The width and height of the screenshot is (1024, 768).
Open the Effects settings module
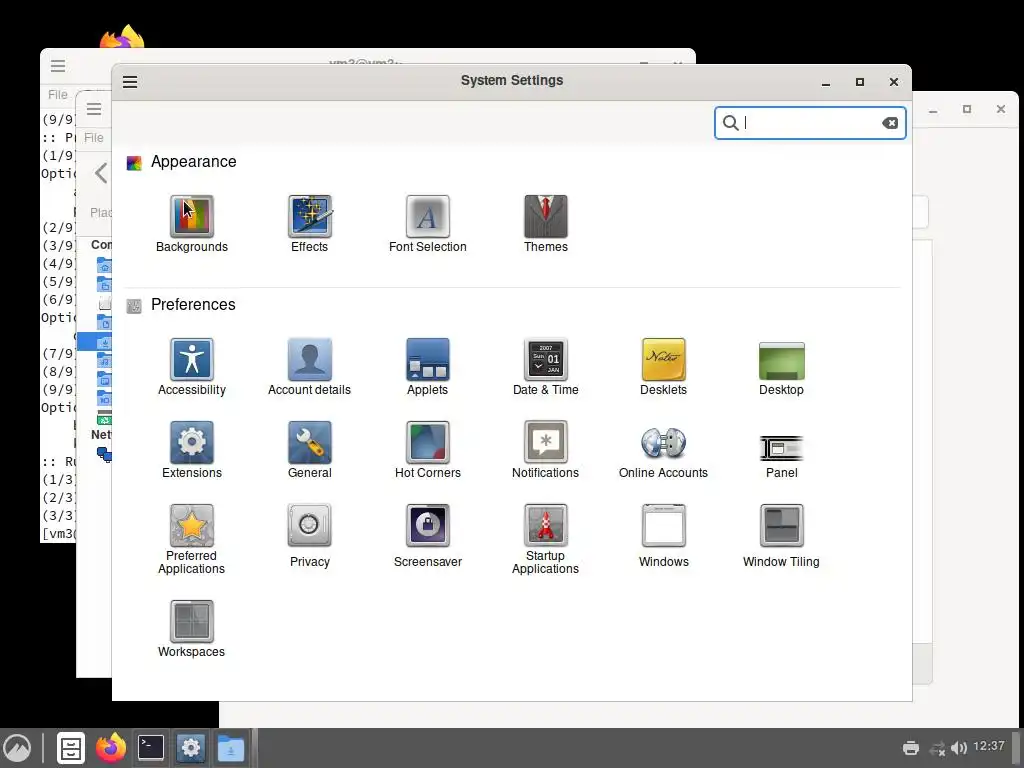(x=310, y=223)
